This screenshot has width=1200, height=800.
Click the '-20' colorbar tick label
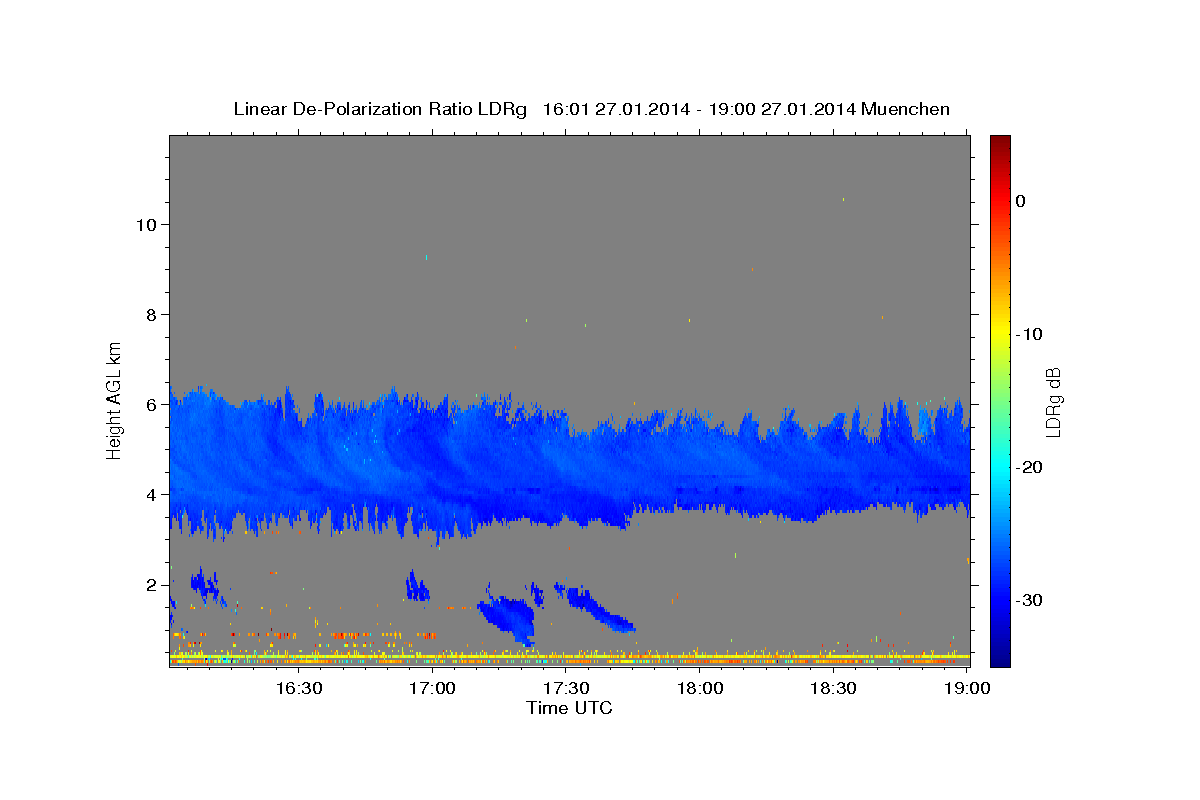click(1030, 467)
